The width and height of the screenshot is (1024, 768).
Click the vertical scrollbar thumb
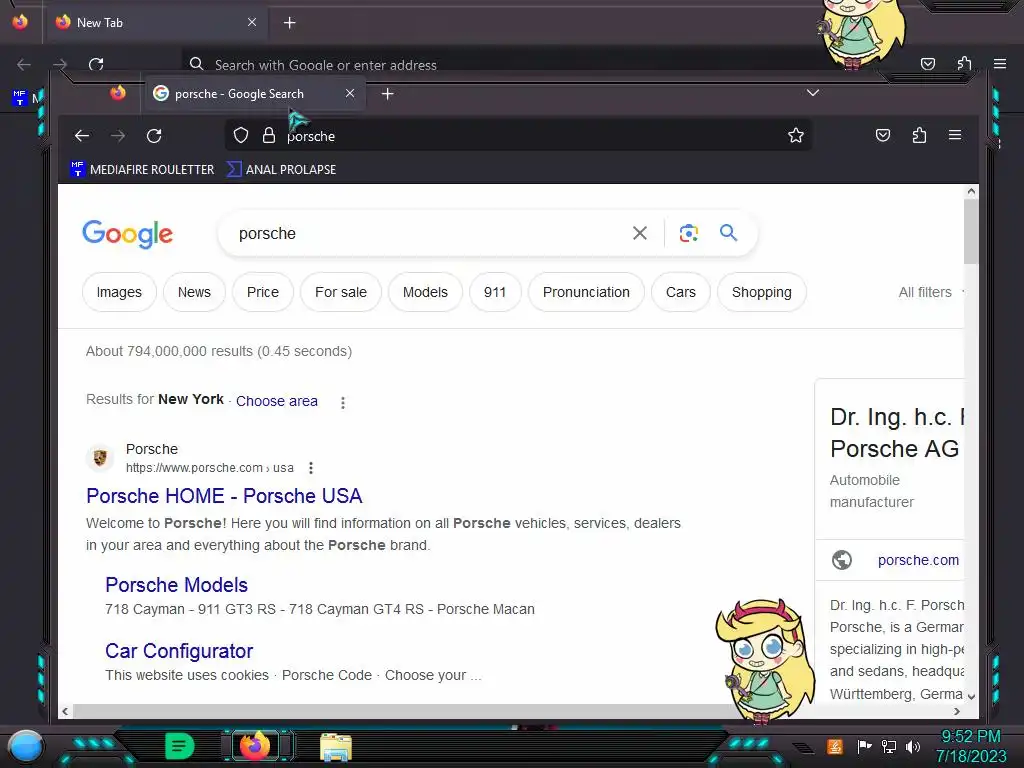(971, 232)
